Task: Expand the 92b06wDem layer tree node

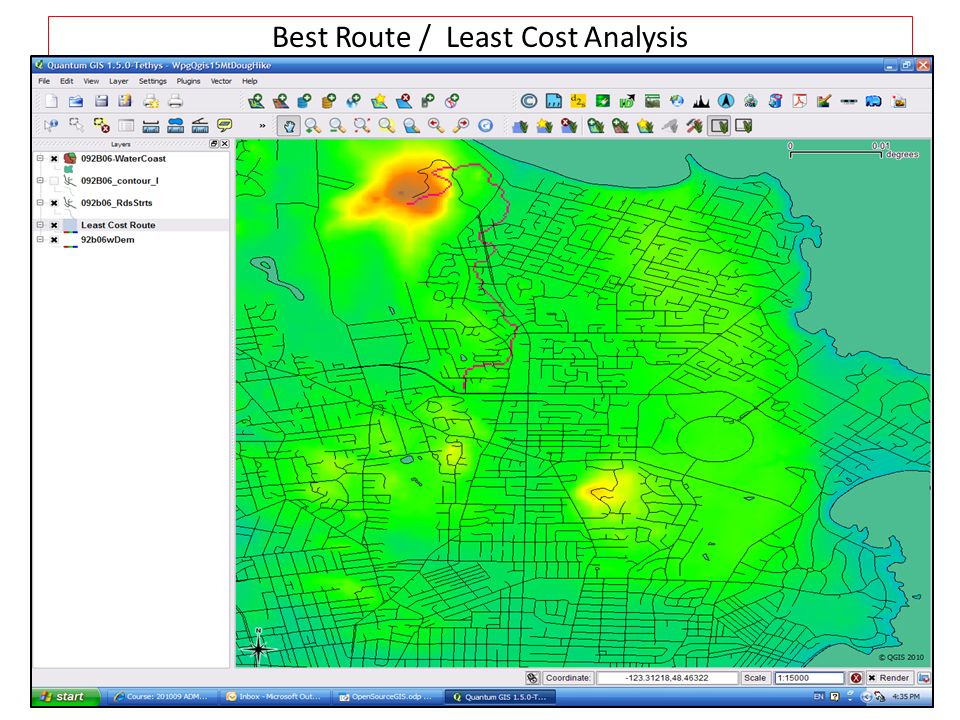Action: pyautogui.click(x=40, y=239)
